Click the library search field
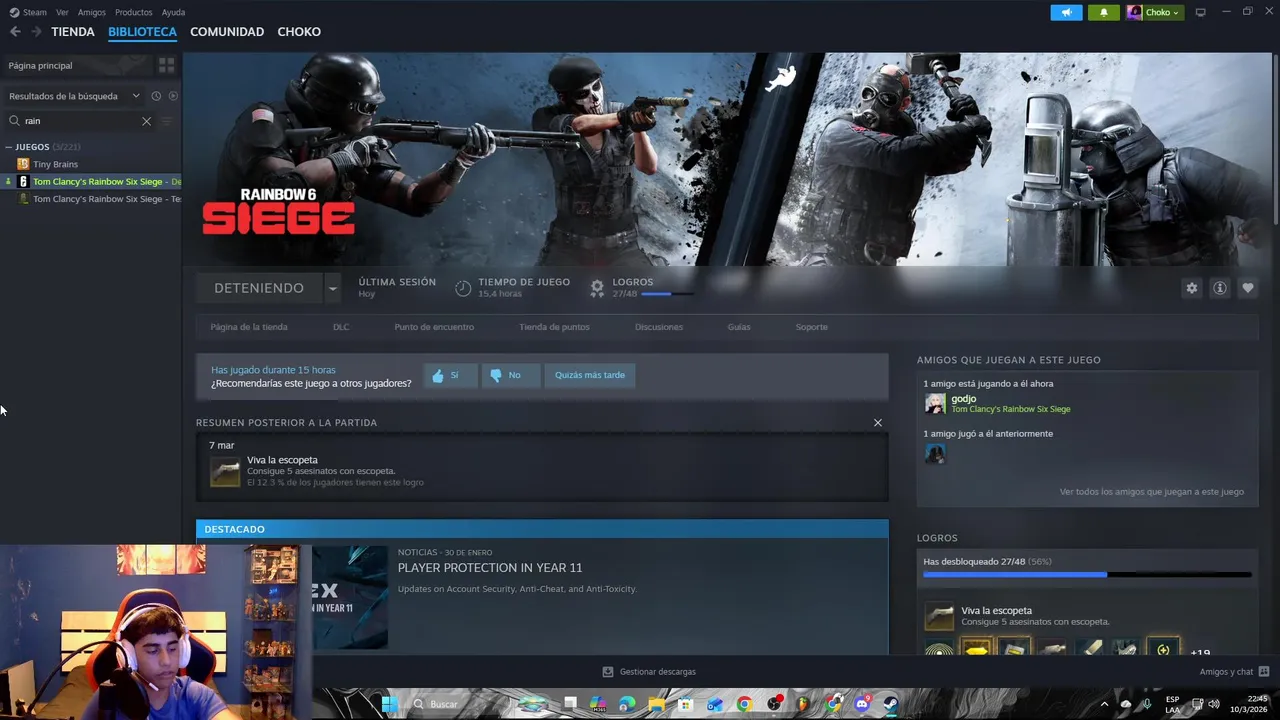 pos(78,121)
